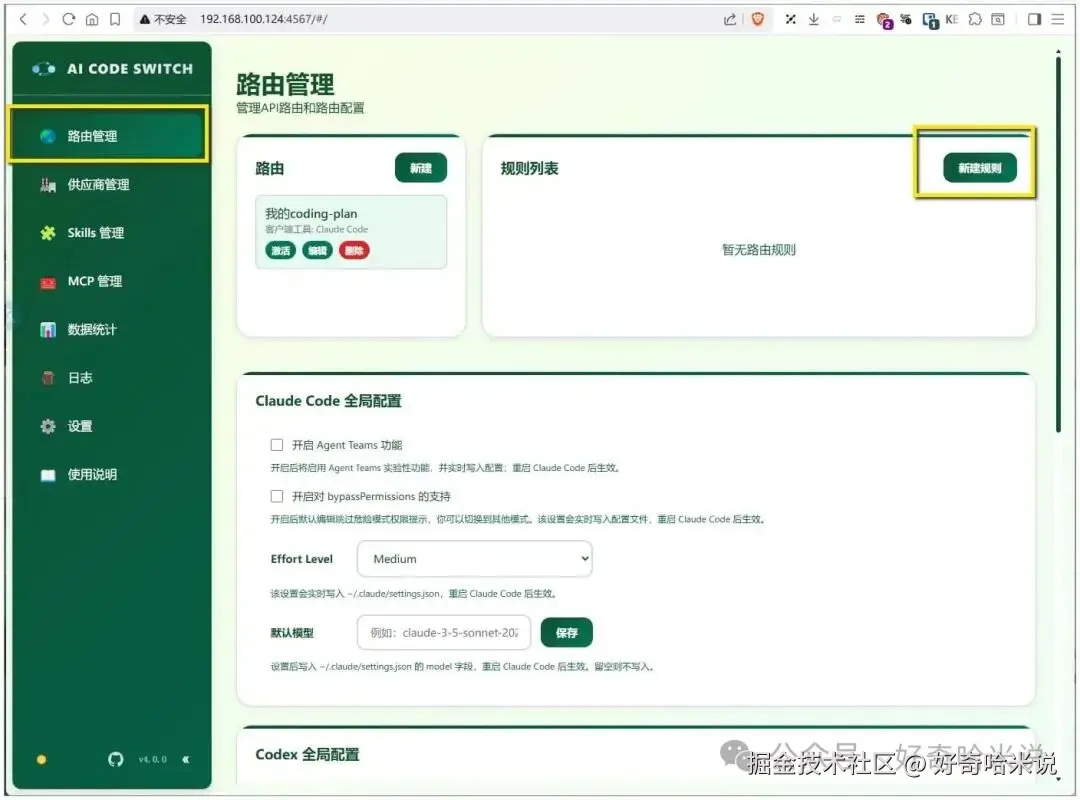1080x800 pixels.
Task: Bookmark this page with the bookmark icon
Action: pos(115,19)
